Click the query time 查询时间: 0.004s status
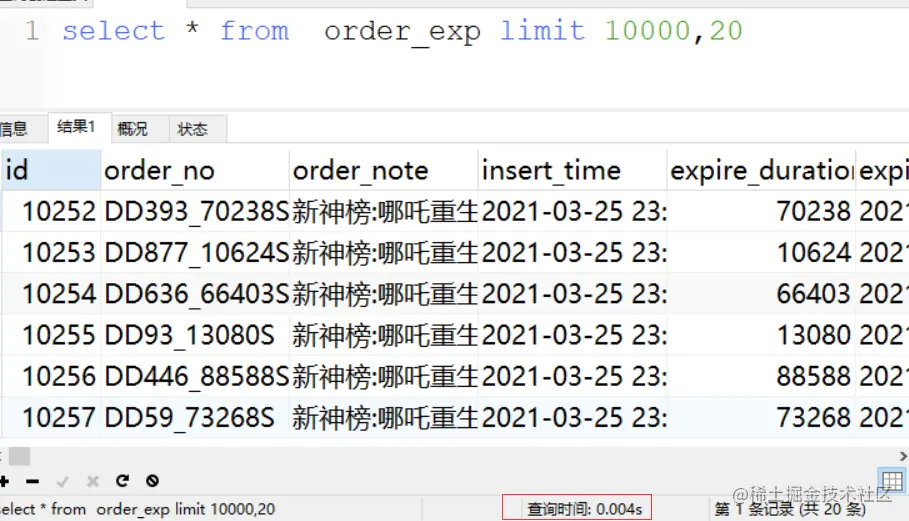 [584, 509]
